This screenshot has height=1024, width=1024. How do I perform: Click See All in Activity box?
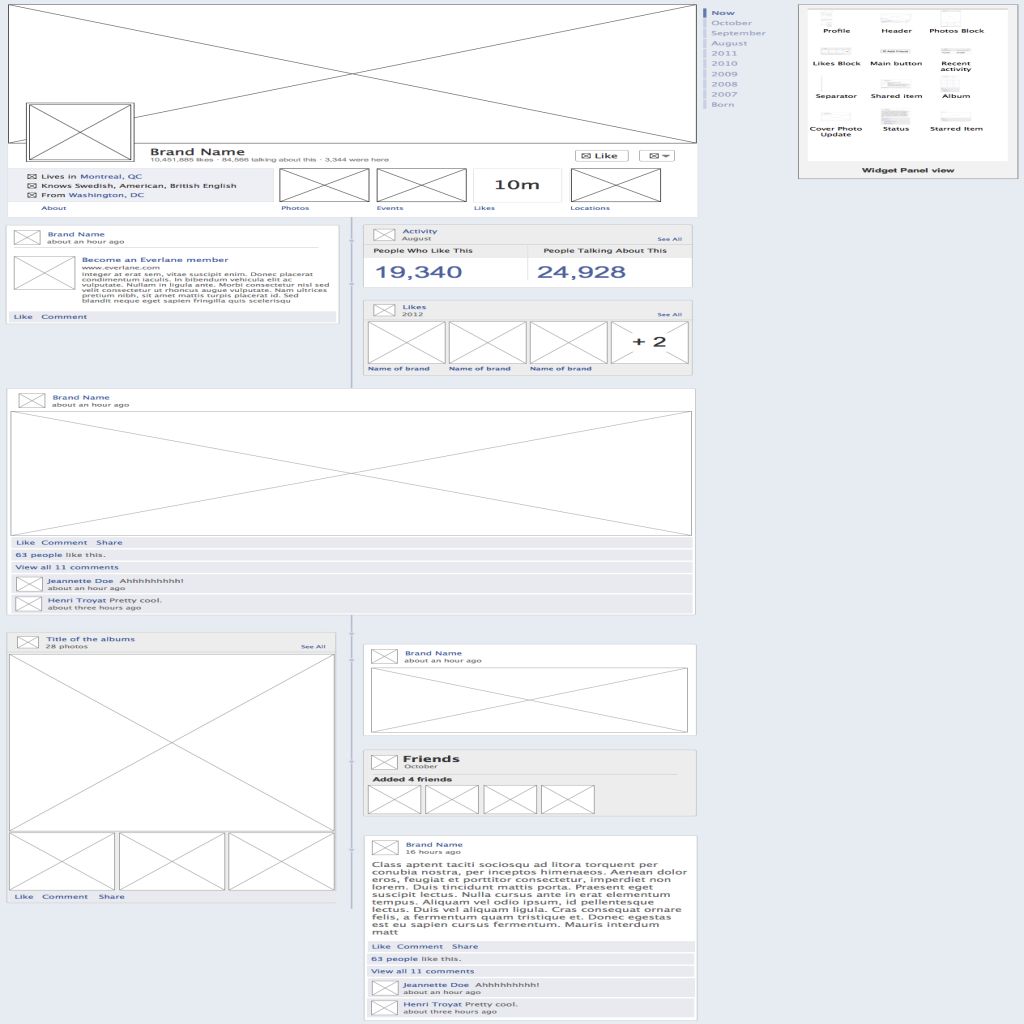click(x=669, y=240)
